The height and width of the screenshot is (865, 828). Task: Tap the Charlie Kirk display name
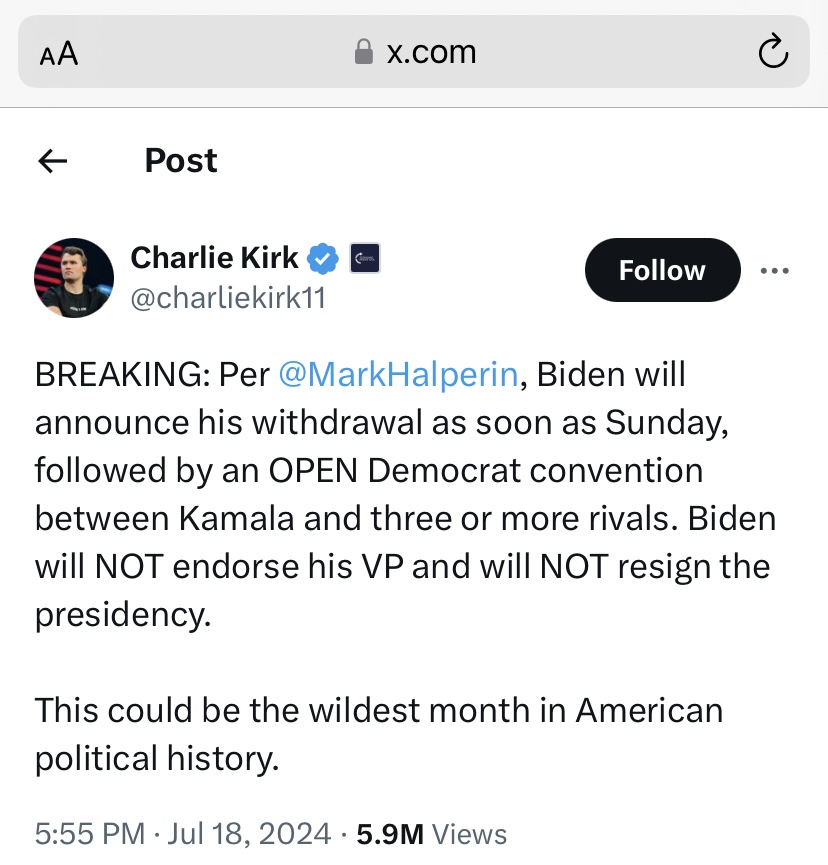click(x=214, y=258)
